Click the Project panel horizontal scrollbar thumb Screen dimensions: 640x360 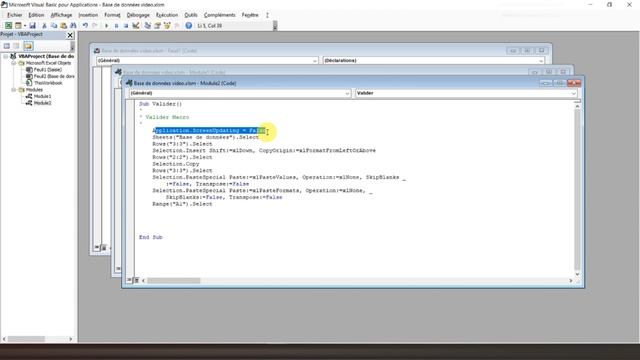[x=26, y=339]
